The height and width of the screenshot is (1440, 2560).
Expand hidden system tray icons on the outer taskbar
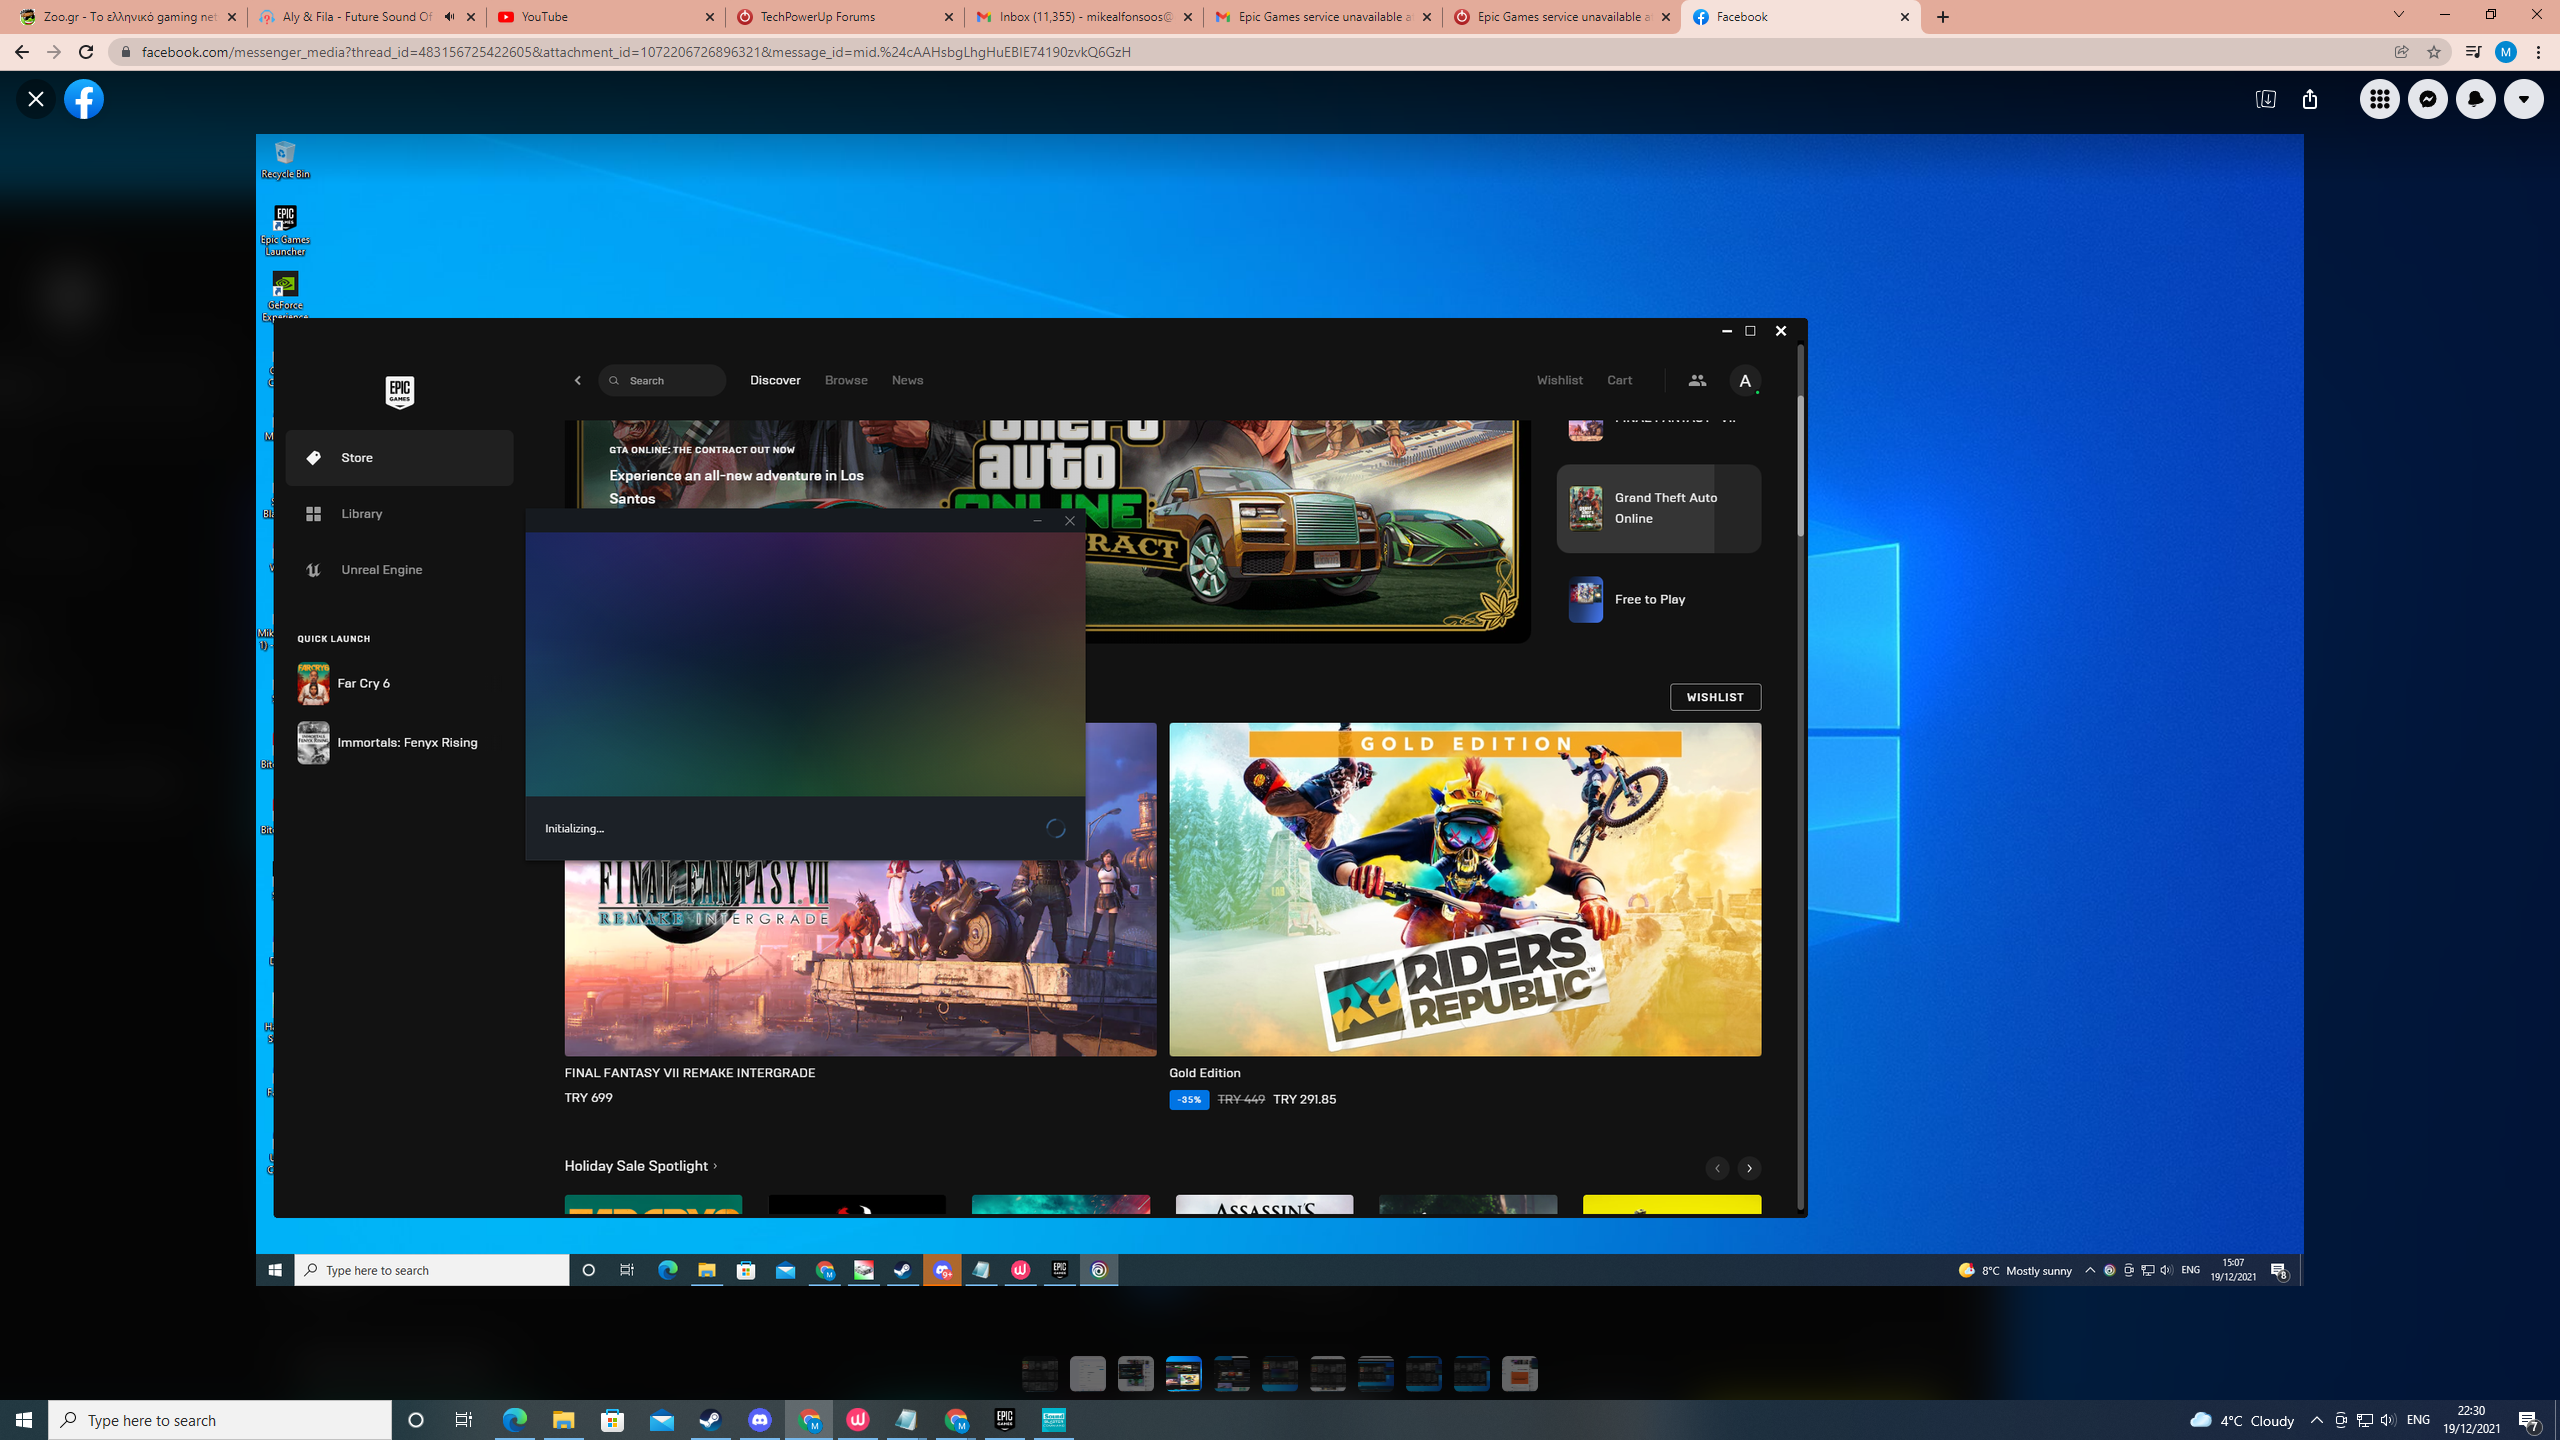click(x=2317, y=1420)
